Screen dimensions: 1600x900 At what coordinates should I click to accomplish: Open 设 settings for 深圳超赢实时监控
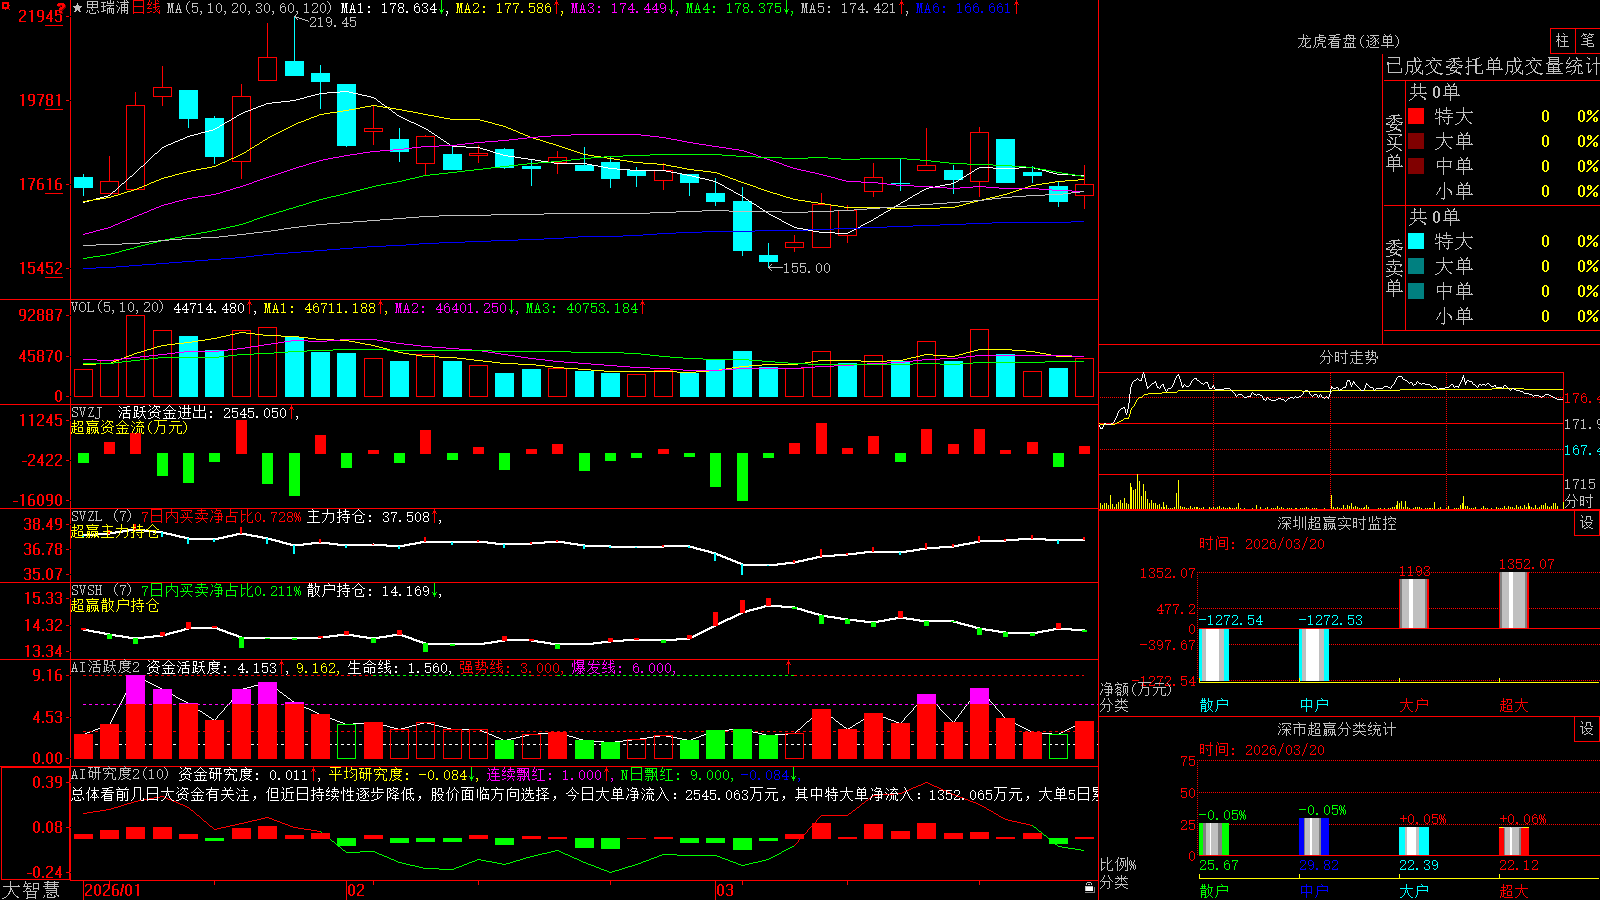1587,523
